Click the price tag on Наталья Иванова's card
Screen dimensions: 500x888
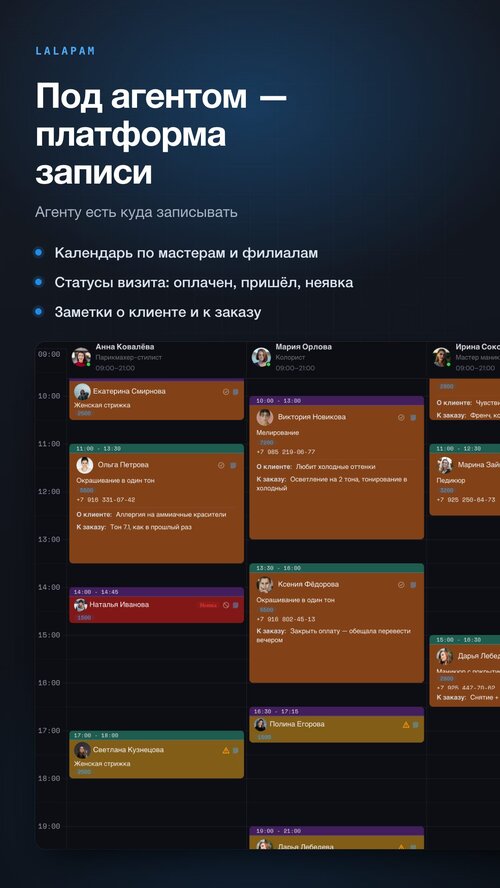[x=83, y=618]
